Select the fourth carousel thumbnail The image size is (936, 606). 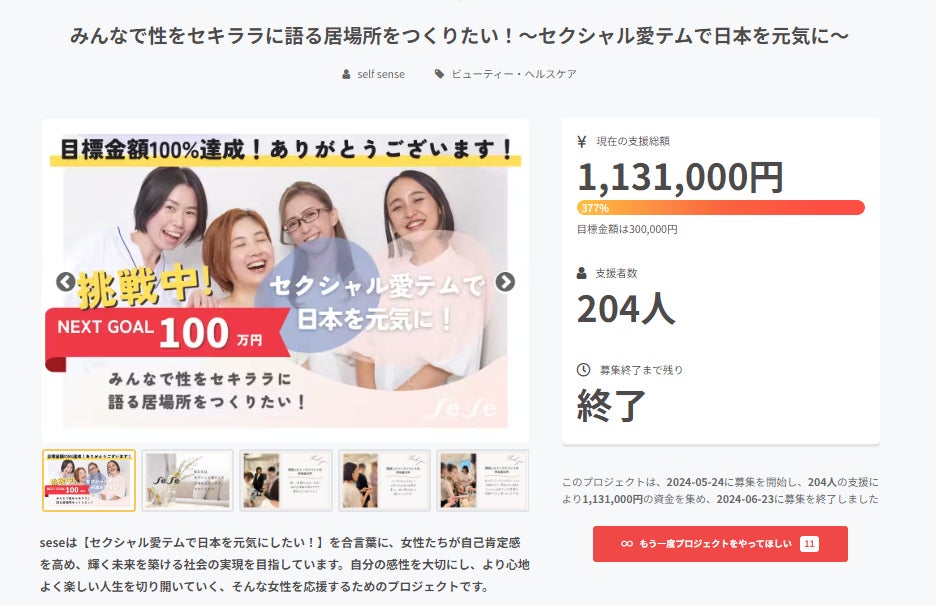pos(384,481)
